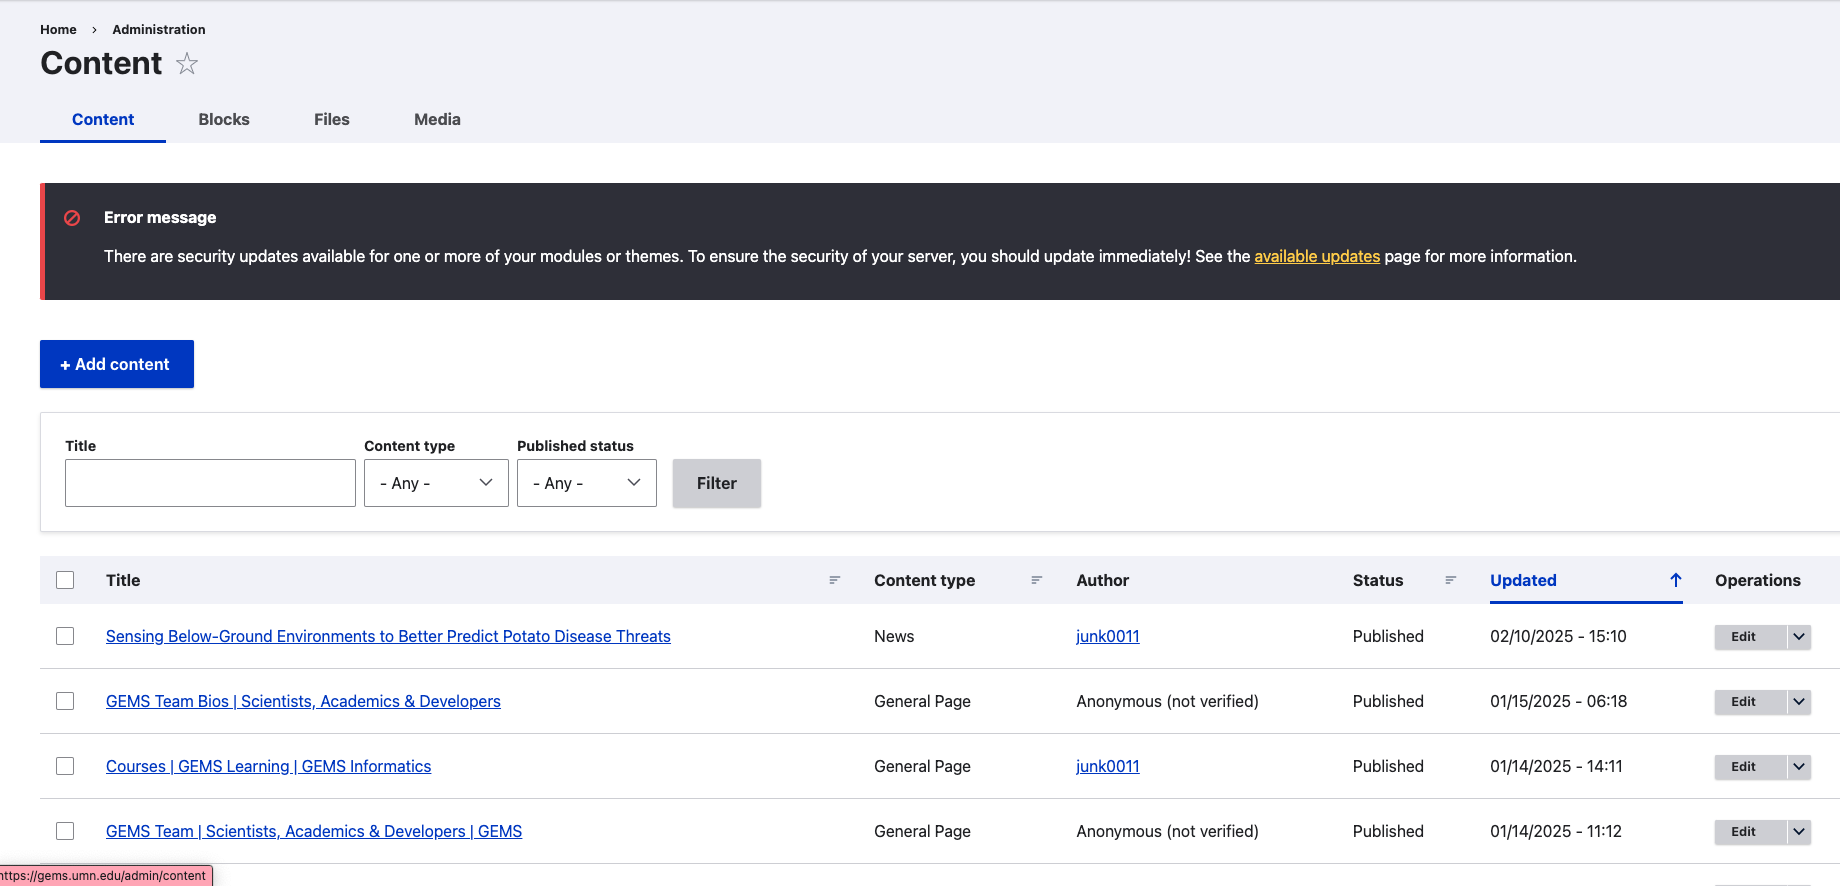Viewport: 1840px width, 886px height.
Task: Click the favorite star next to Content
Action: tap(187, 64)
